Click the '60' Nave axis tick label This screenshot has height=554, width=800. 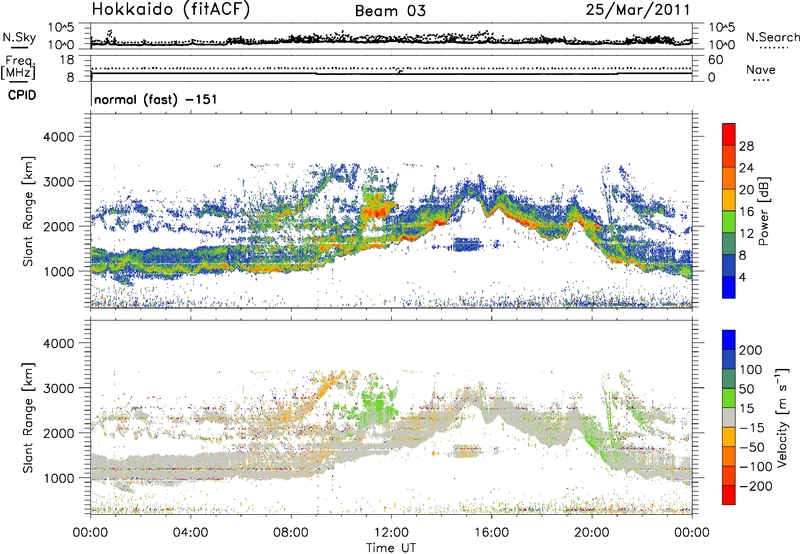pos(715,60)
